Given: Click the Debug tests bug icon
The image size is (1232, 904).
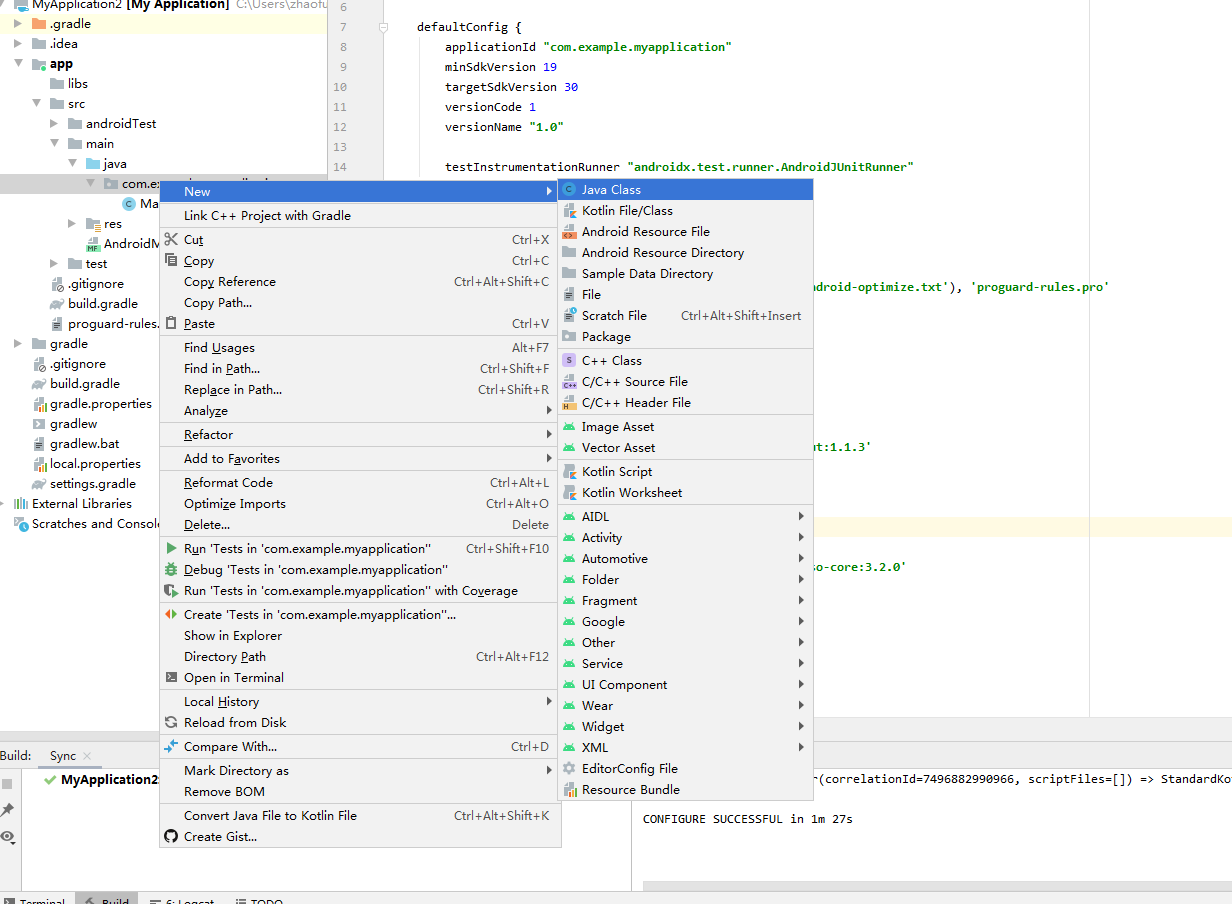Looking at the screenshot, I should click(171, 569).
